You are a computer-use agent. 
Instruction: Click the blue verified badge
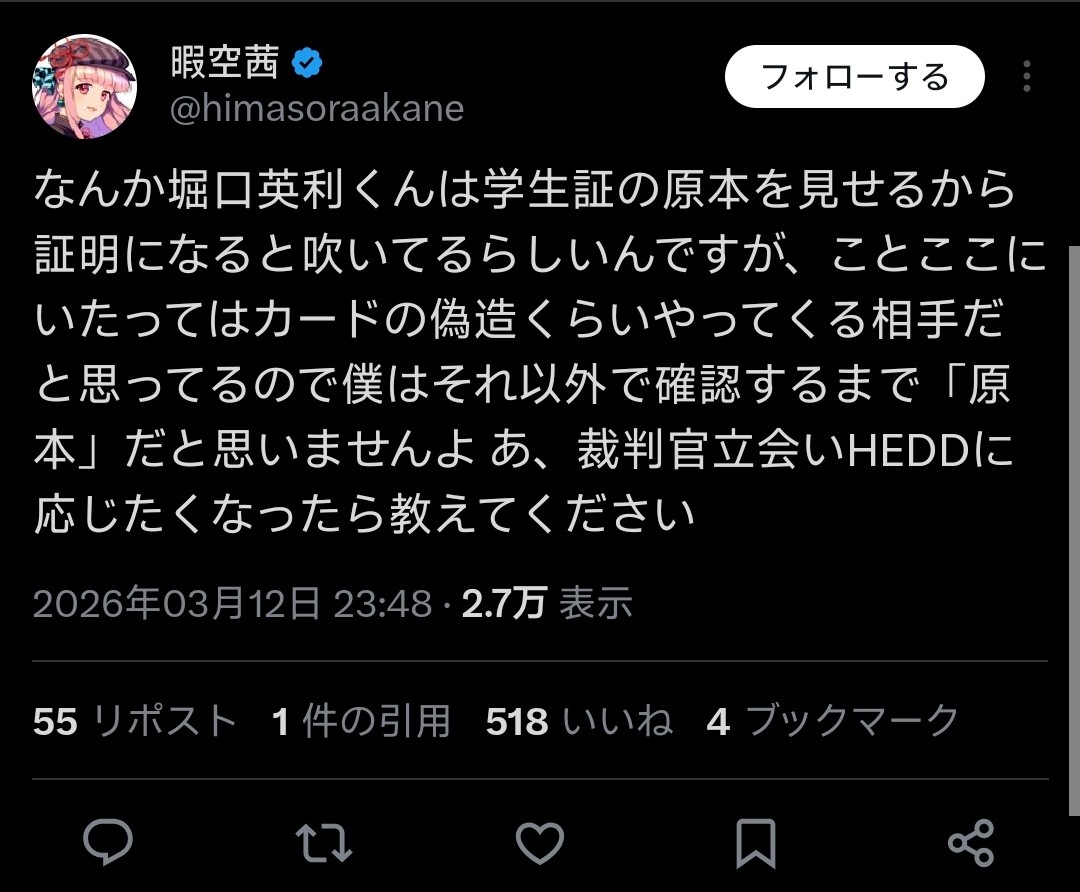tap(306, 65)
